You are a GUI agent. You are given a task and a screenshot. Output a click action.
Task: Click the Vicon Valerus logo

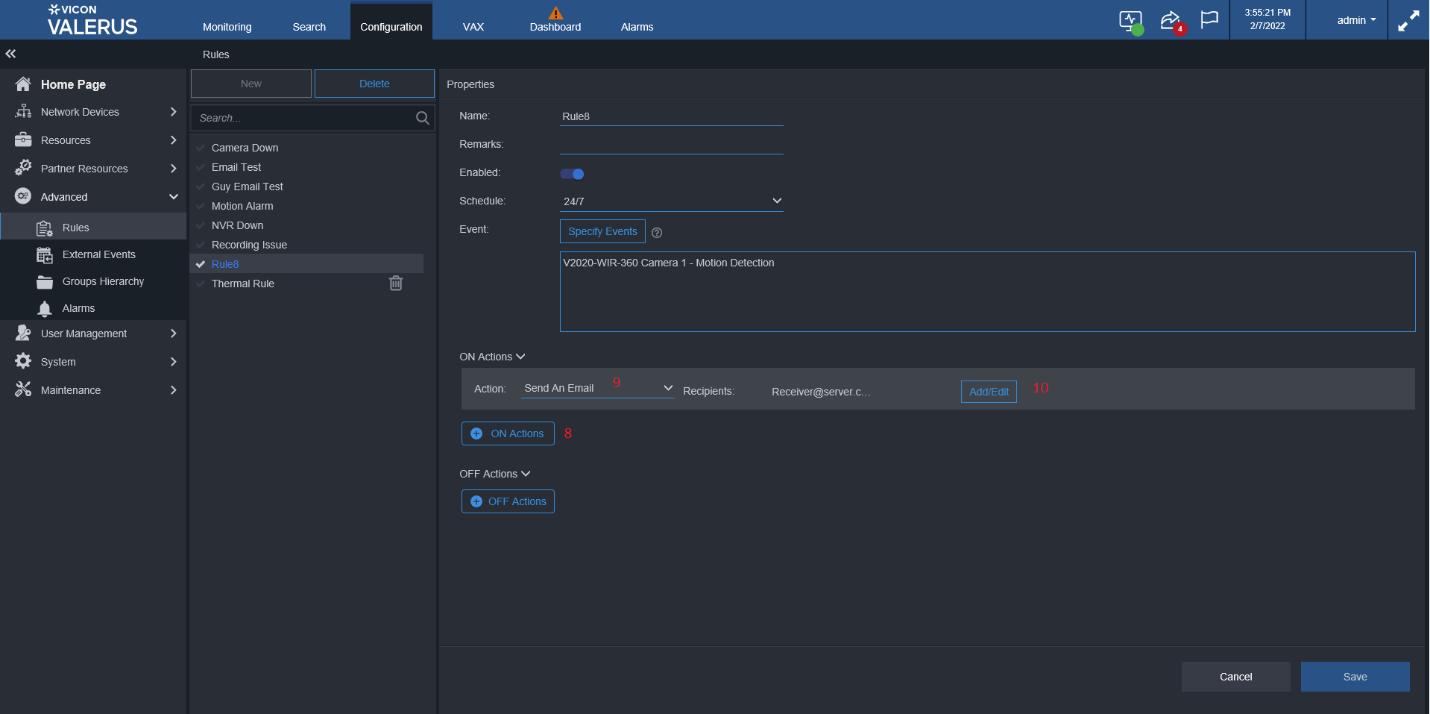click(92, 19)
